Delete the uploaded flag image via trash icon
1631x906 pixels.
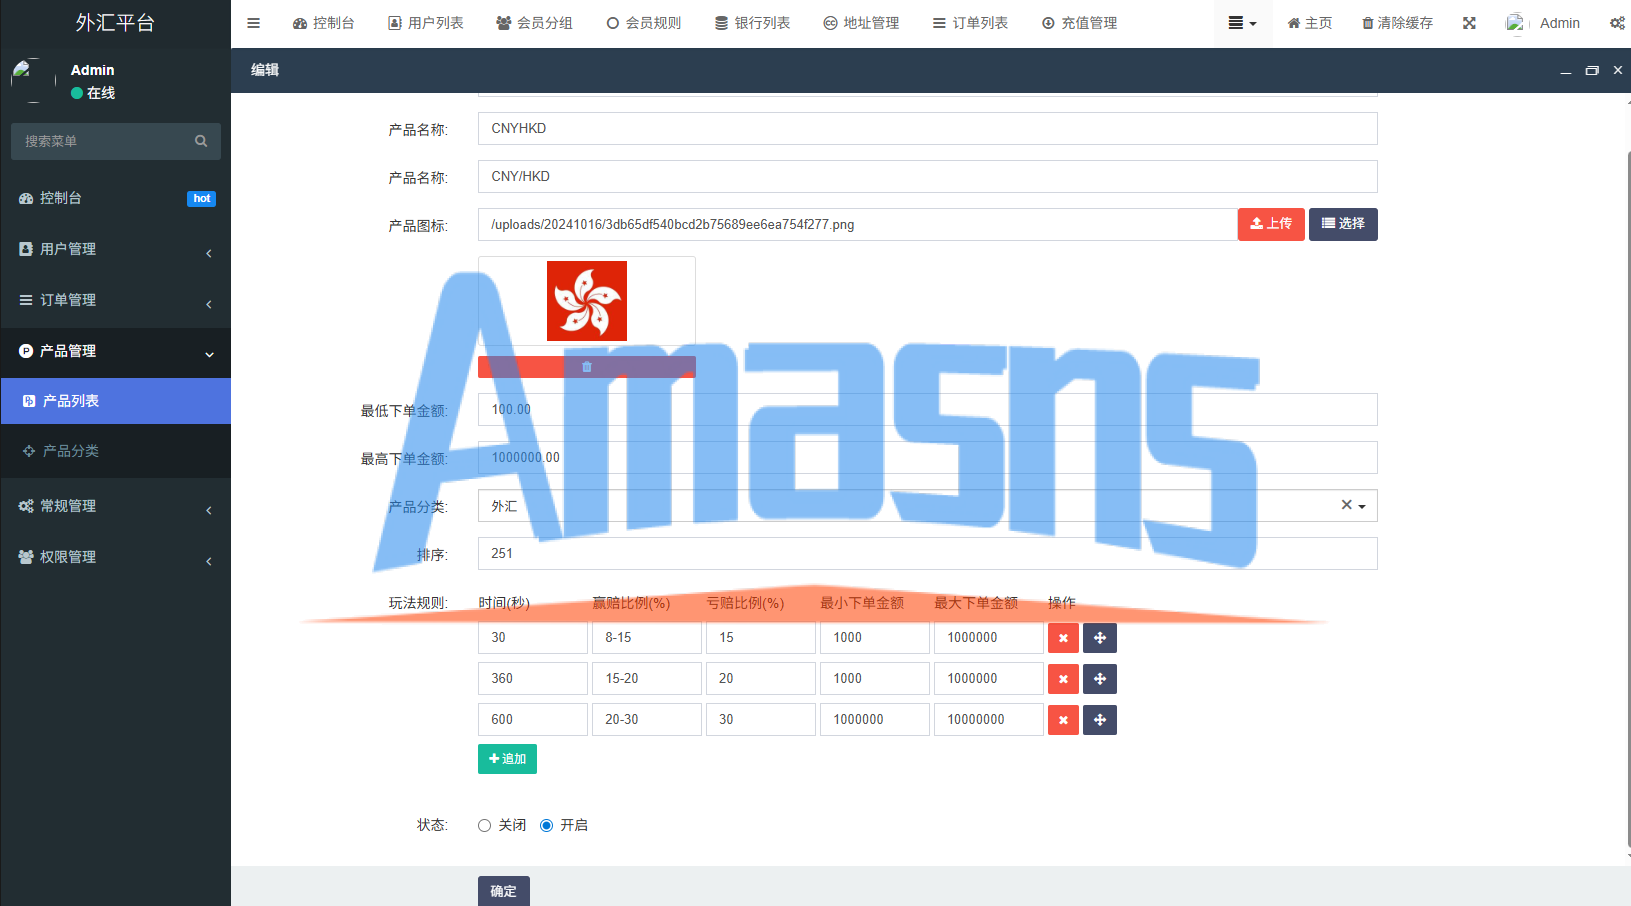click(x=587, y=367)
